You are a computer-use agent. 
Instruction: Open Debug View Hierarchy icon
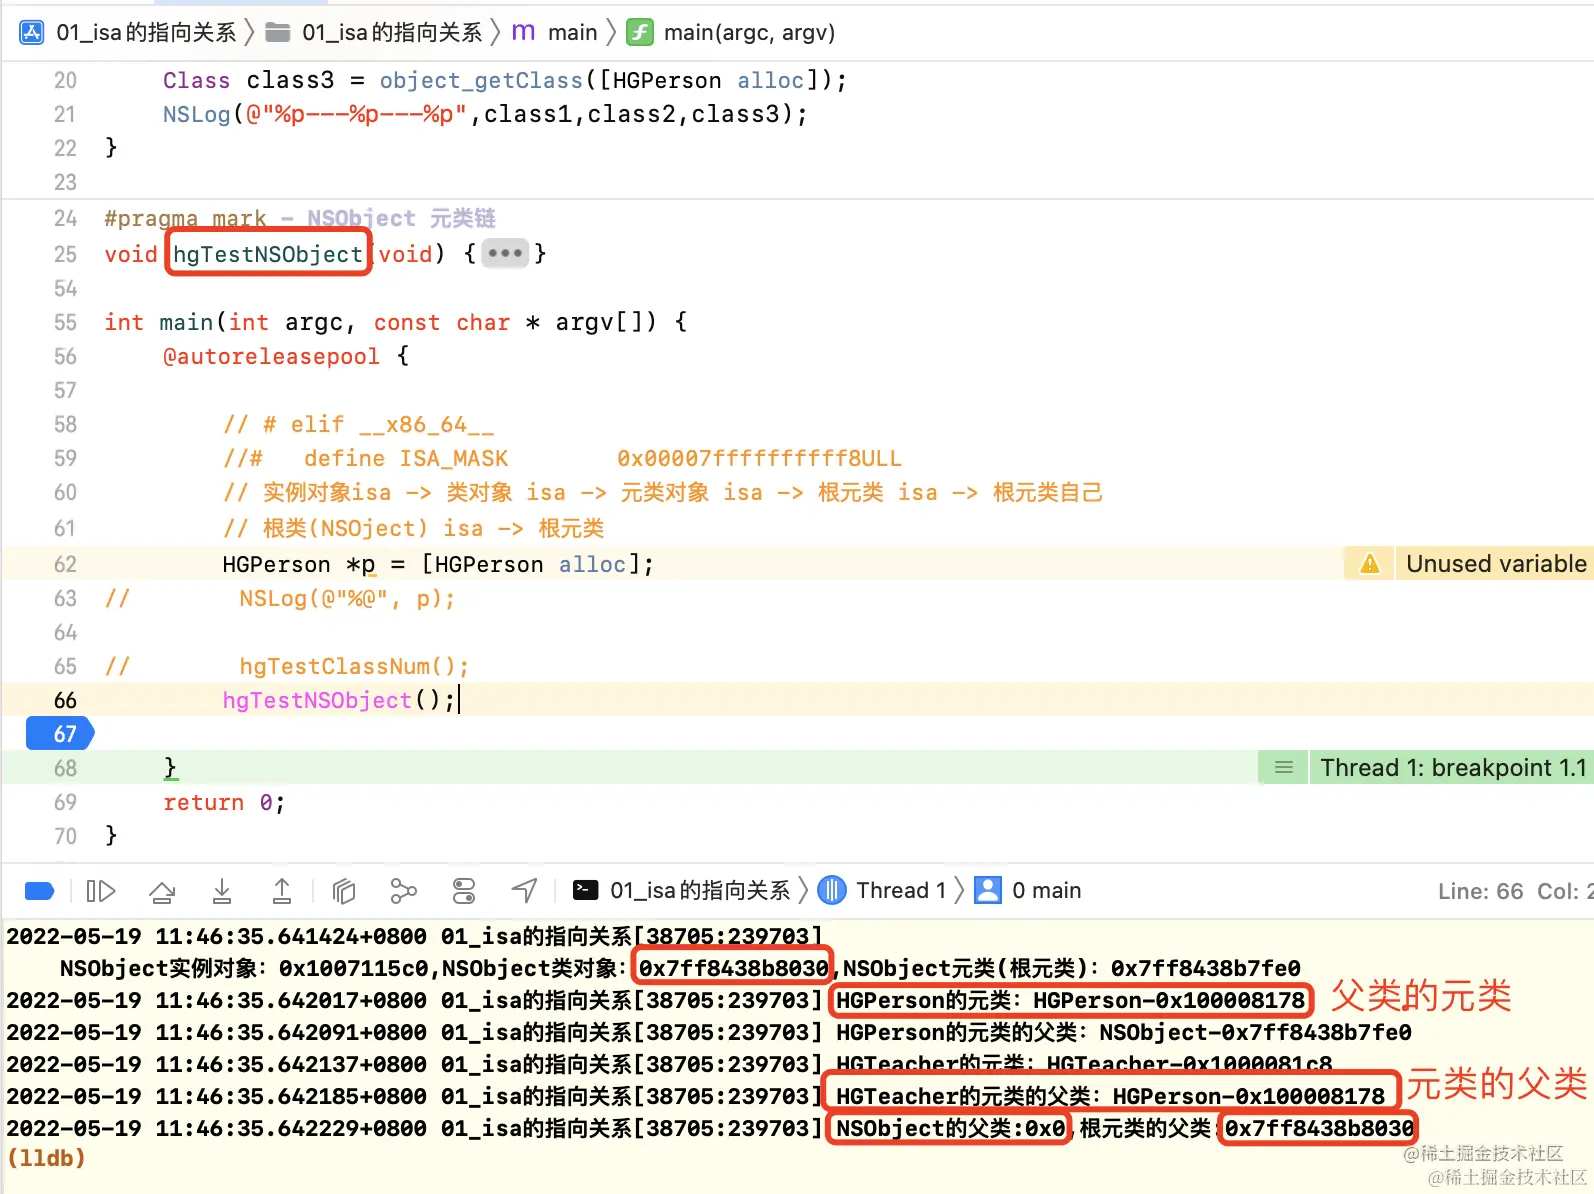[343, 891]
